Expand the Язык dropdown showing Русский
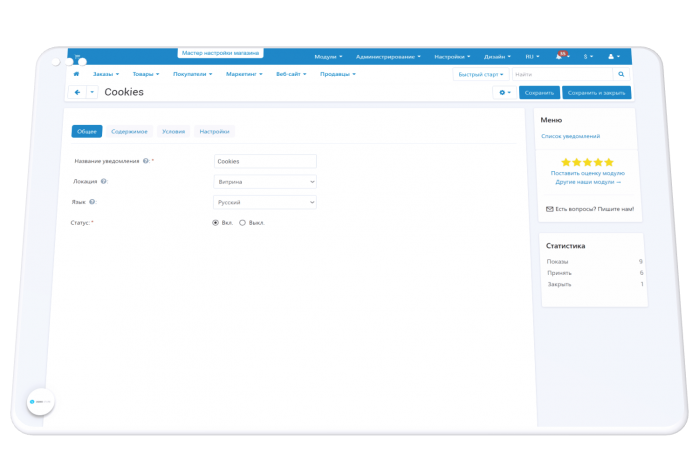Screen dimensions: 700x466 265,202
